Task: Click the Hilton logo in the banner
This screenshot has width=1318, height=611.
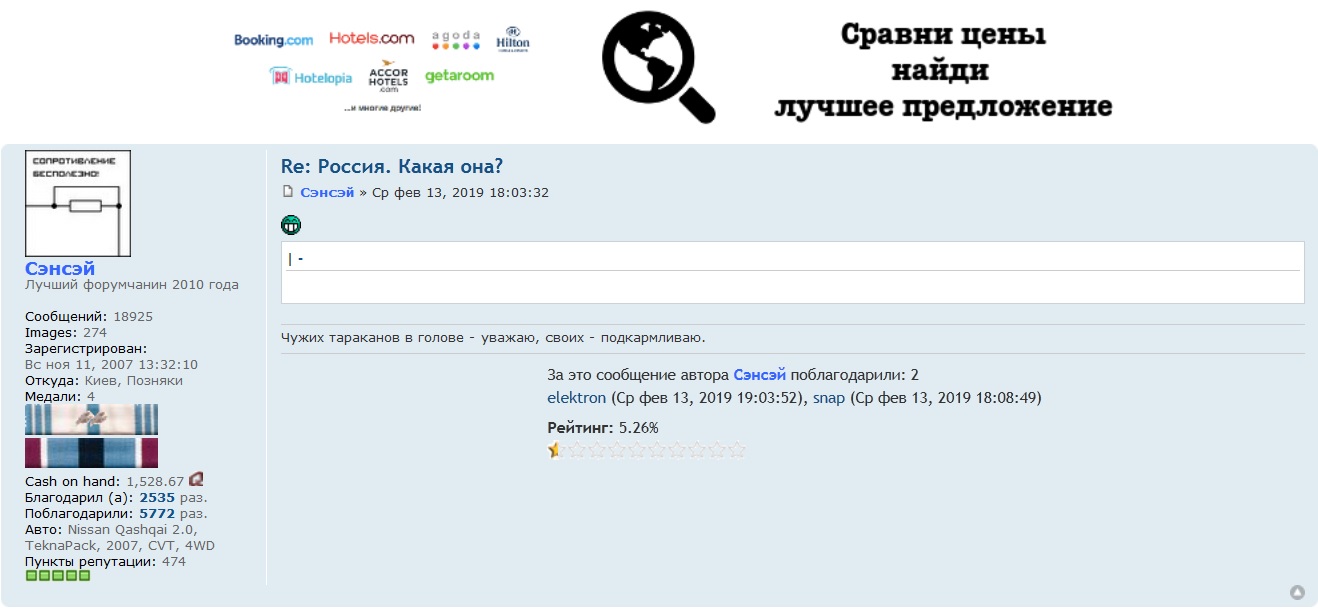Action: 513,39
